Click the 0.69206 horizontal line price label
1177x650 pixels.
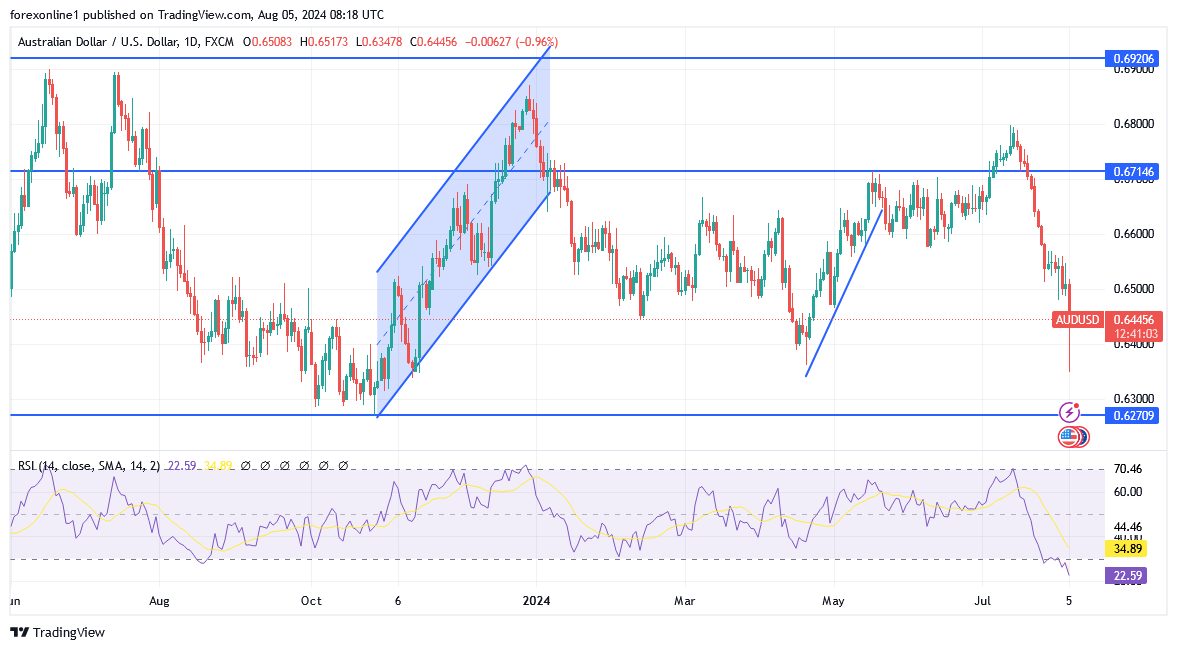coord(1131,59)
